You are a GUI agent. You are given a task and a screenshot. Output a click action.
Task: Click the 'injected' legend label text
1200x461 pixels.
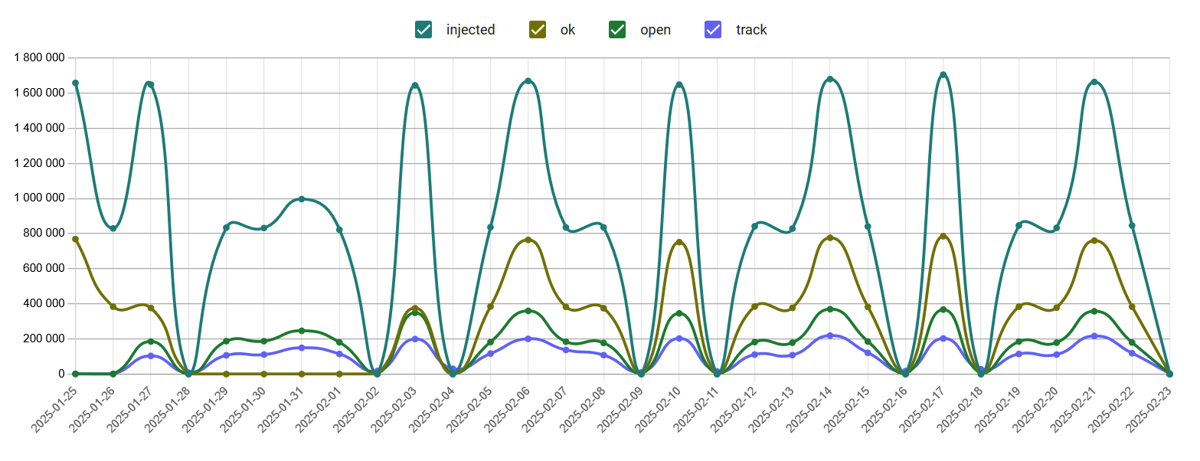(470, 30)
